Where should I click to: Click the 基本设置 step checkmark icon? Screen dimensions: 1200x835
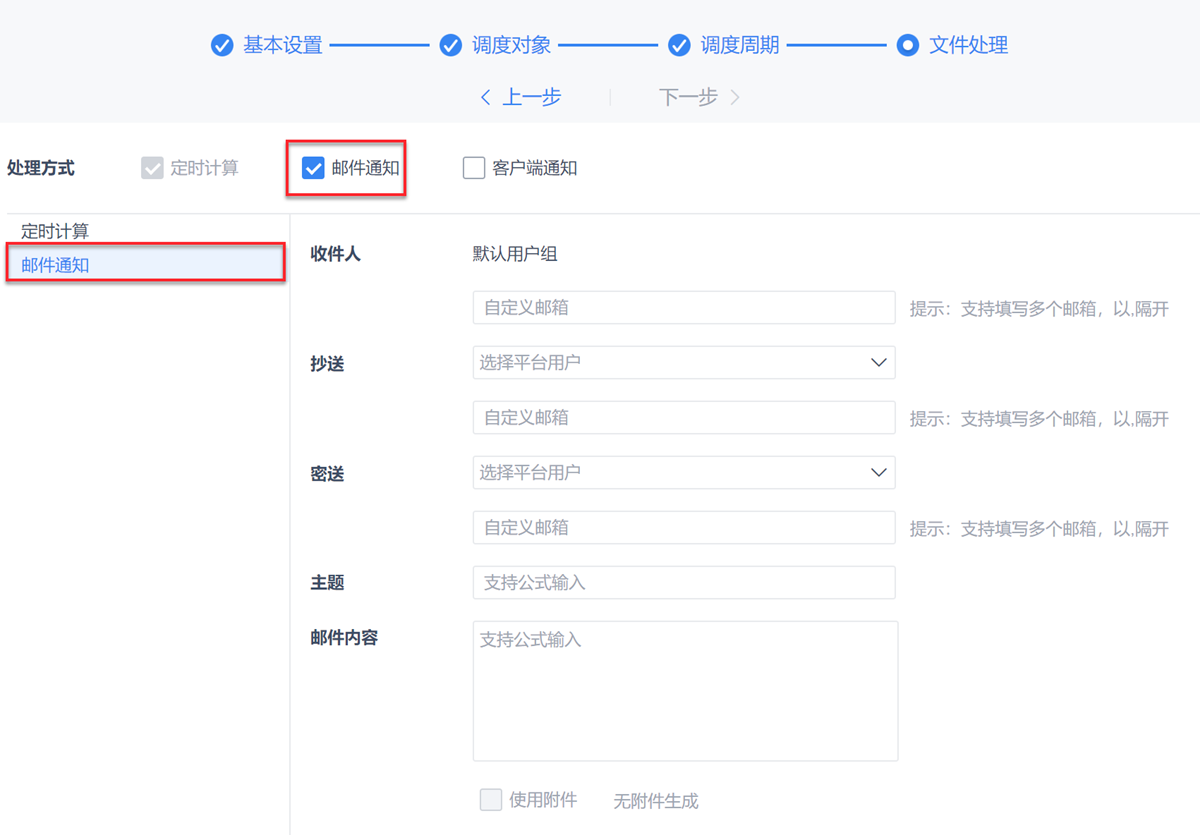[x=222, y=46]
